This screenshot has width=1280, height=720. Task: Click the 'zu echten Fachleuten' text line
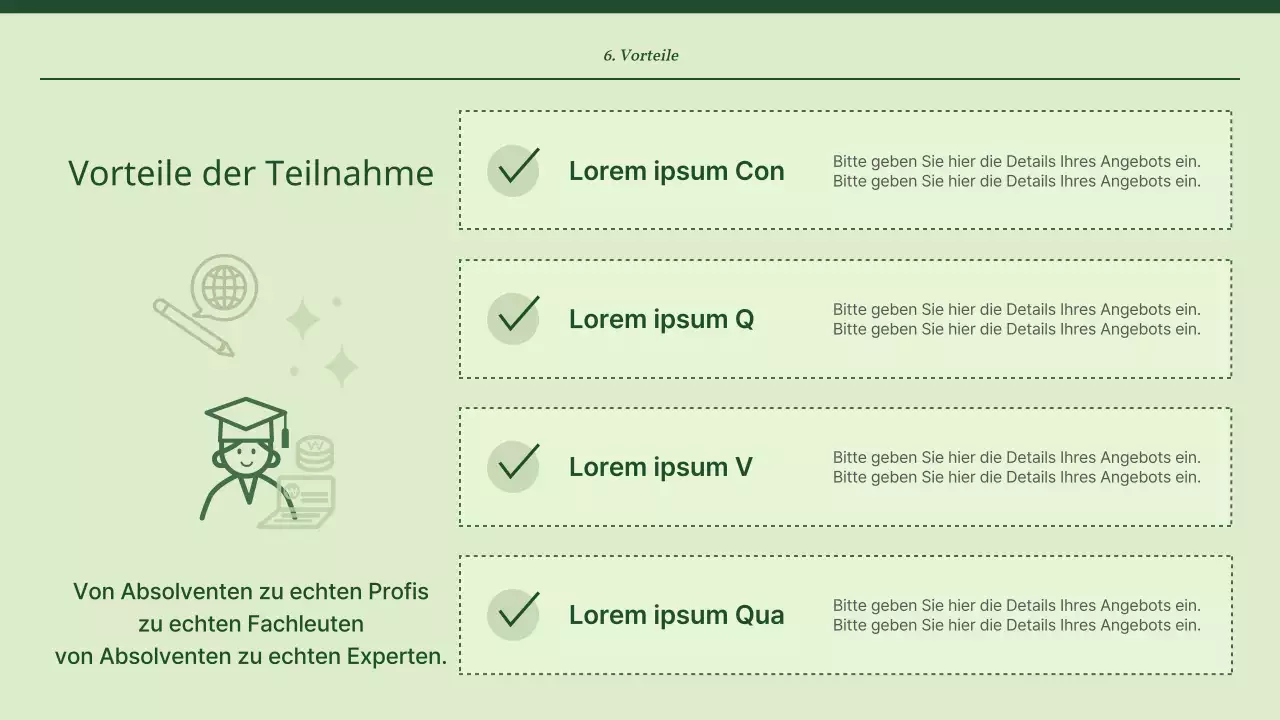tap(251, 624)
